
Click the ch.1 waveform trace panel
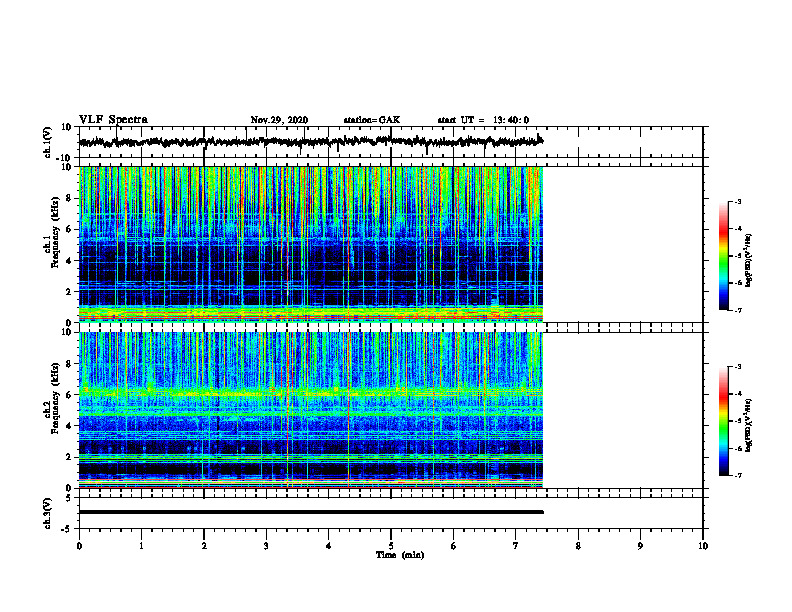pyautogui.click(x=391, y=142)
